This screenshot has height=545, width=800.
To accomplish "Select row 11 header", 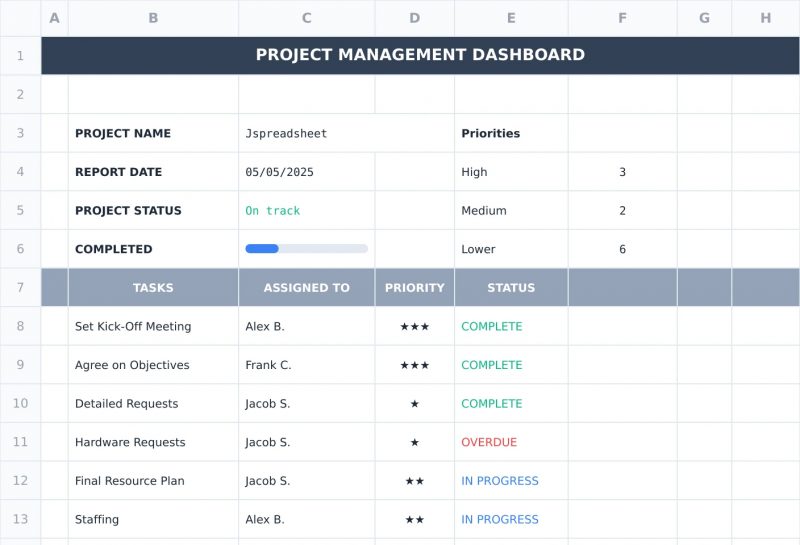I will point(20,442).
